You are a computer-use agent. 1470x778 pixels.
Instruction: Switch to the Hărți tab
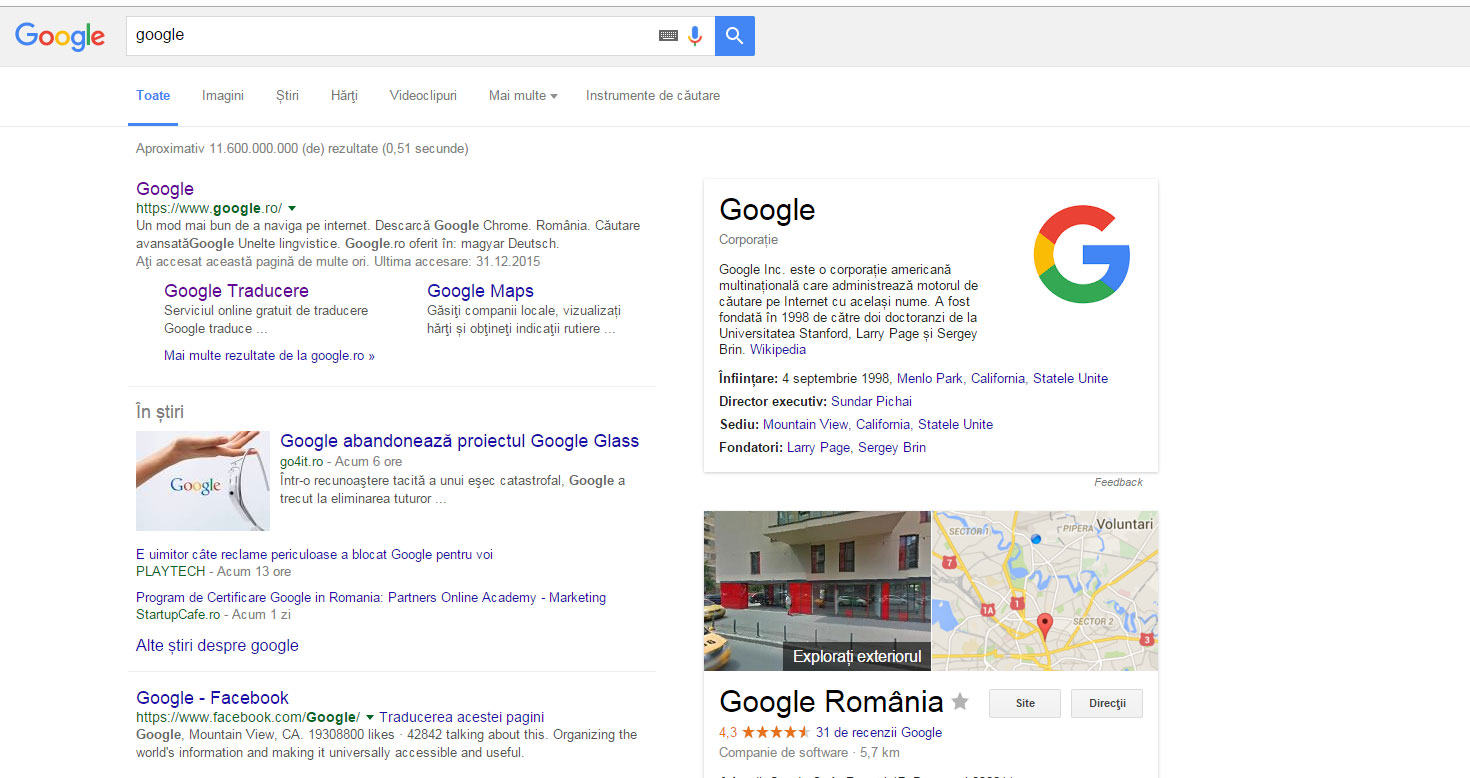pos(344,95)
